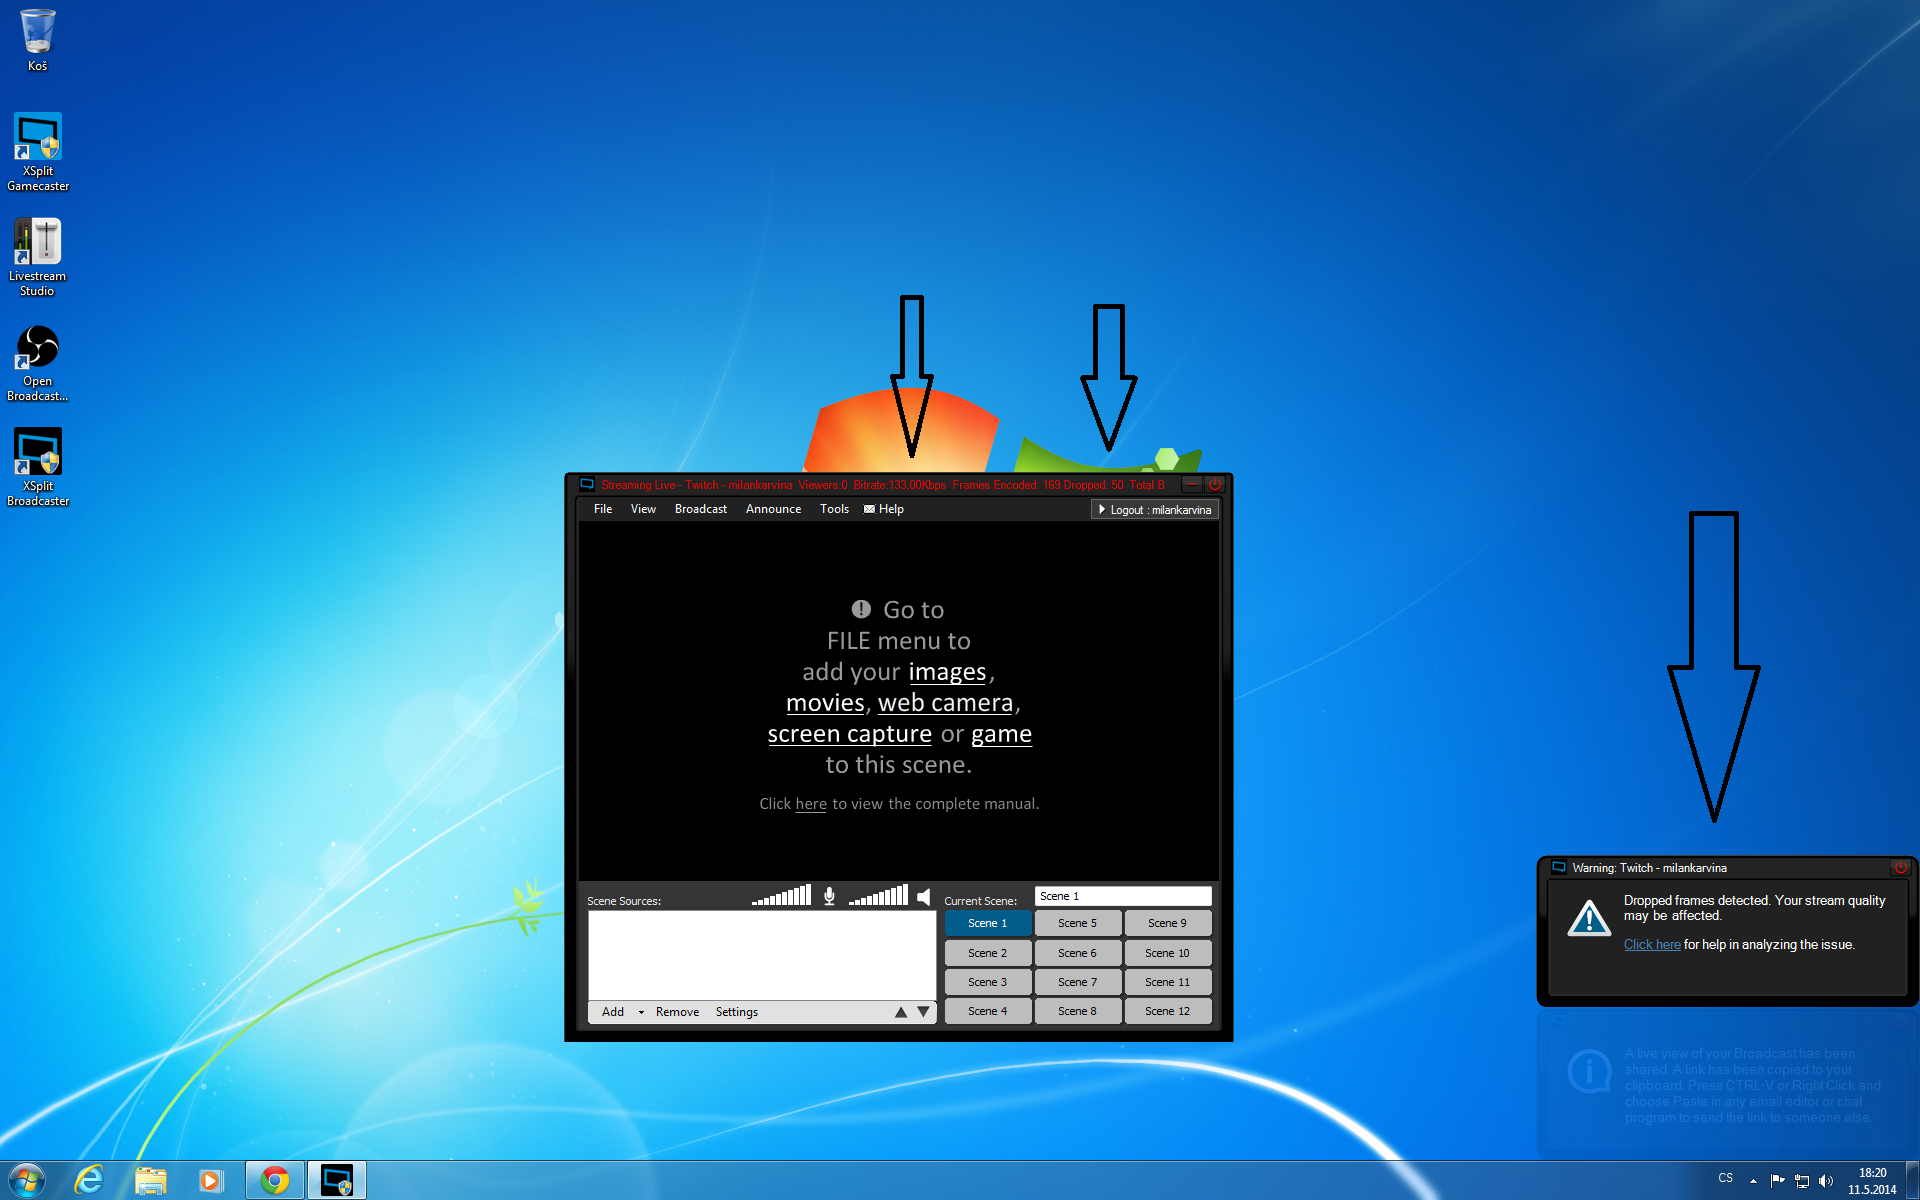Screen dimensions: 1920x1200
Task: Select Scene 1 toggle button
Action: (x=987, y=923)
